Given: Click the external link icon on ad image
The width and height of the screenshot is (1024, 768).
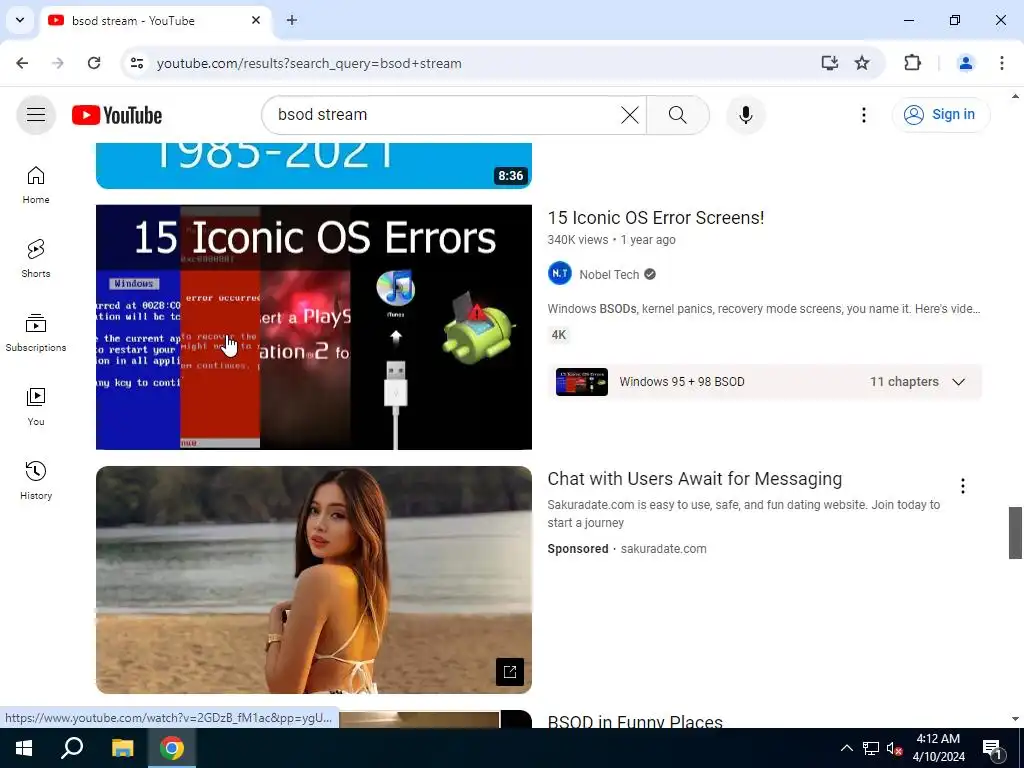Looking at the screenshot, I should (x=509, y=671).
